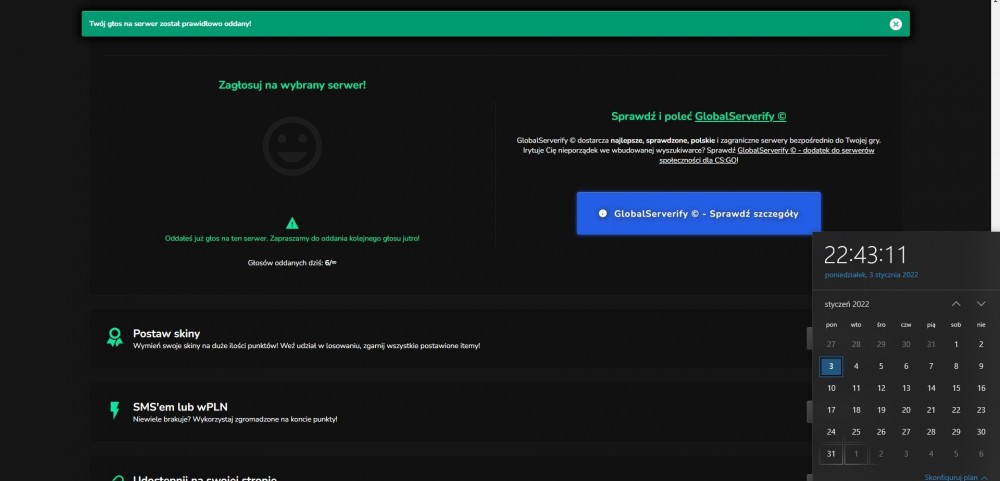The height and width of the screenshot is (481, 1000).
Task: Select January 30 in the calendar
Action: [981, 432]
